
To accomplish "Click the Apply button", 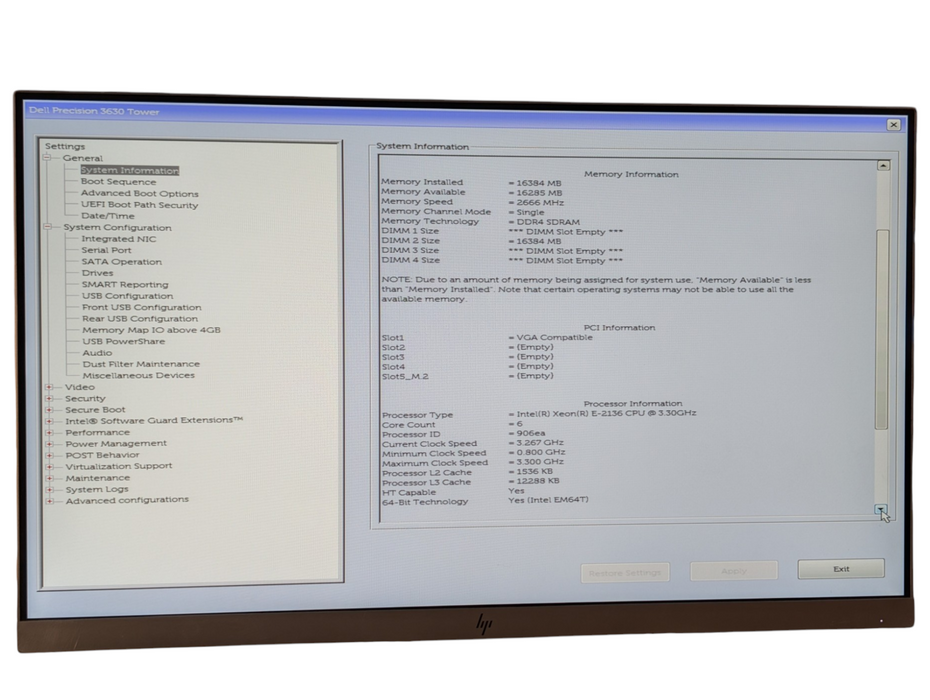I will point(734,571).
